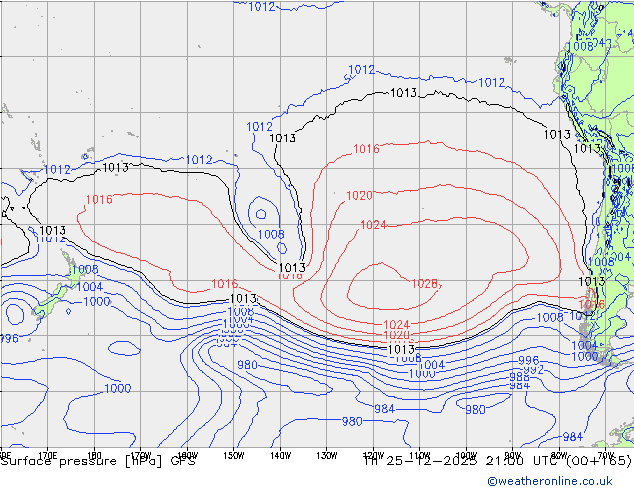Click the 980 label near 130W at the bottom

(352, 421)
